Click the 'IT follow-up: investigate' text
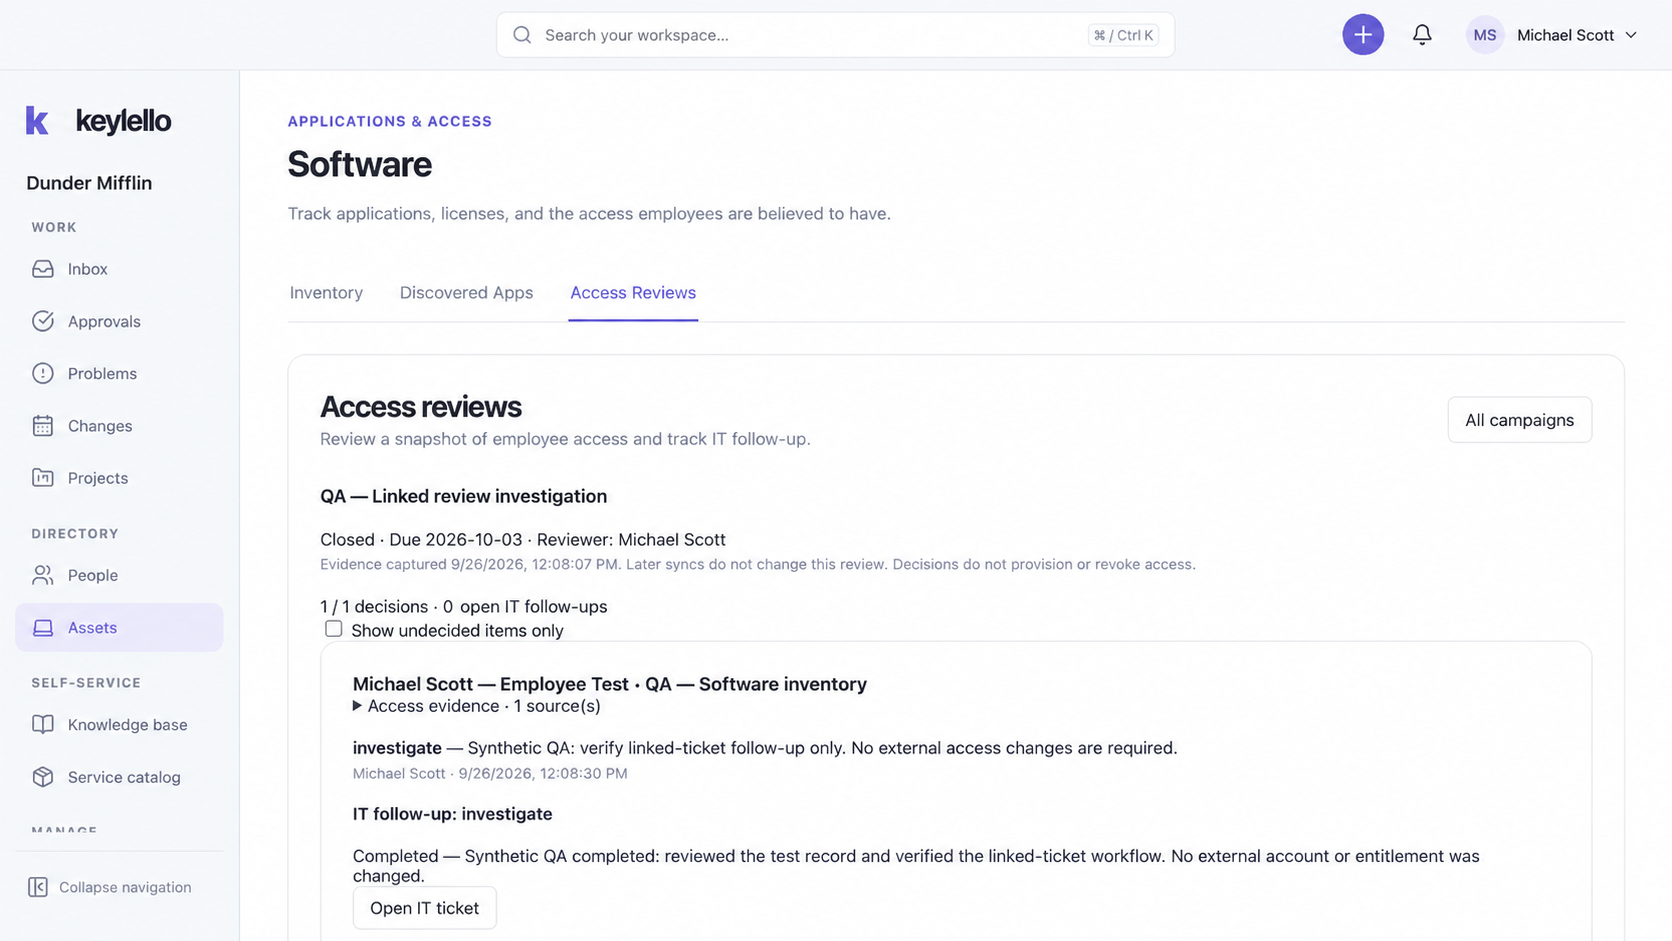The width and height of the screenshot is (1672, 941). pyautogui.click(x=452, y=814)
